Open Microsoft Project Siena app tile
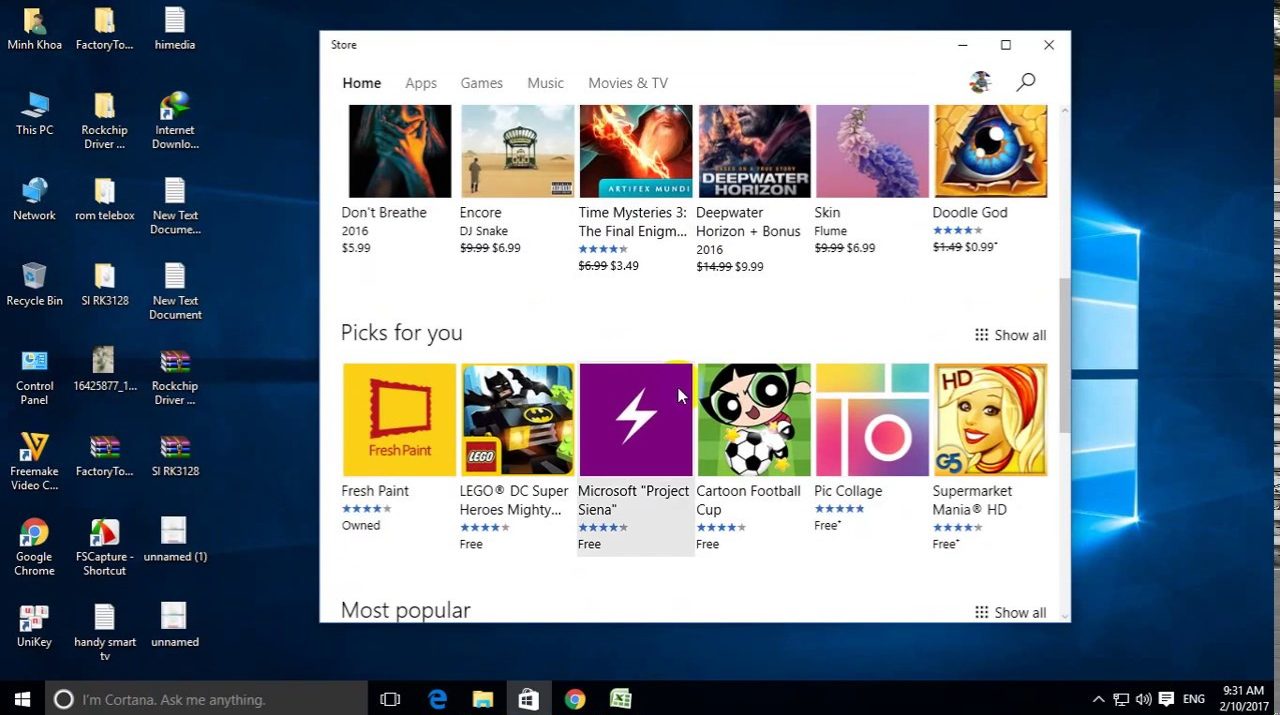The width and height of the screenshot is (1280, 715). click(635, 420)
